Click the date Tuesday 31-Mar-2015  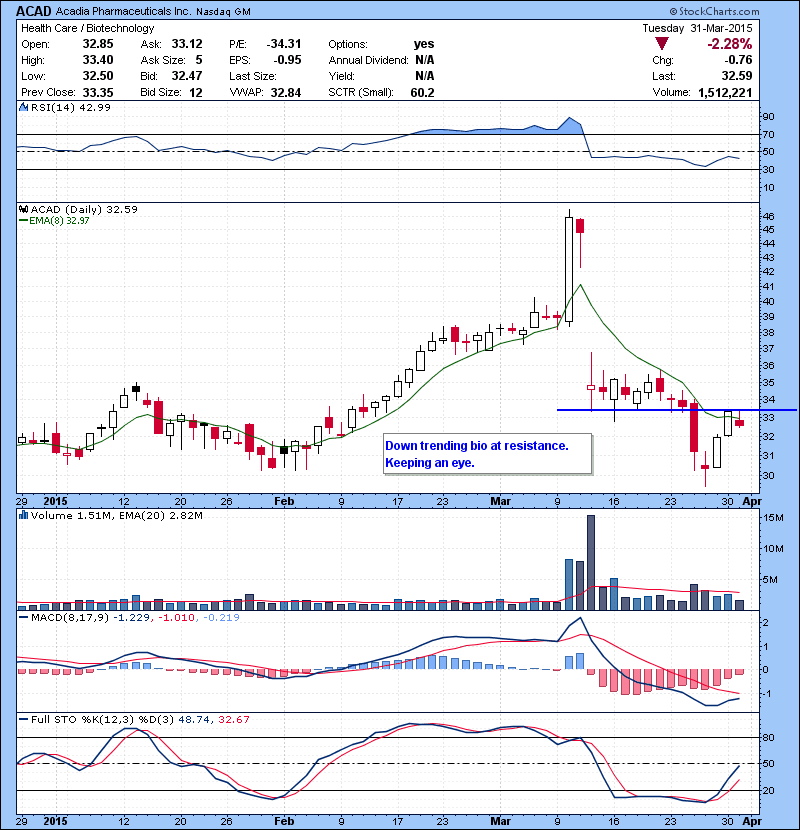coord(697,28)
